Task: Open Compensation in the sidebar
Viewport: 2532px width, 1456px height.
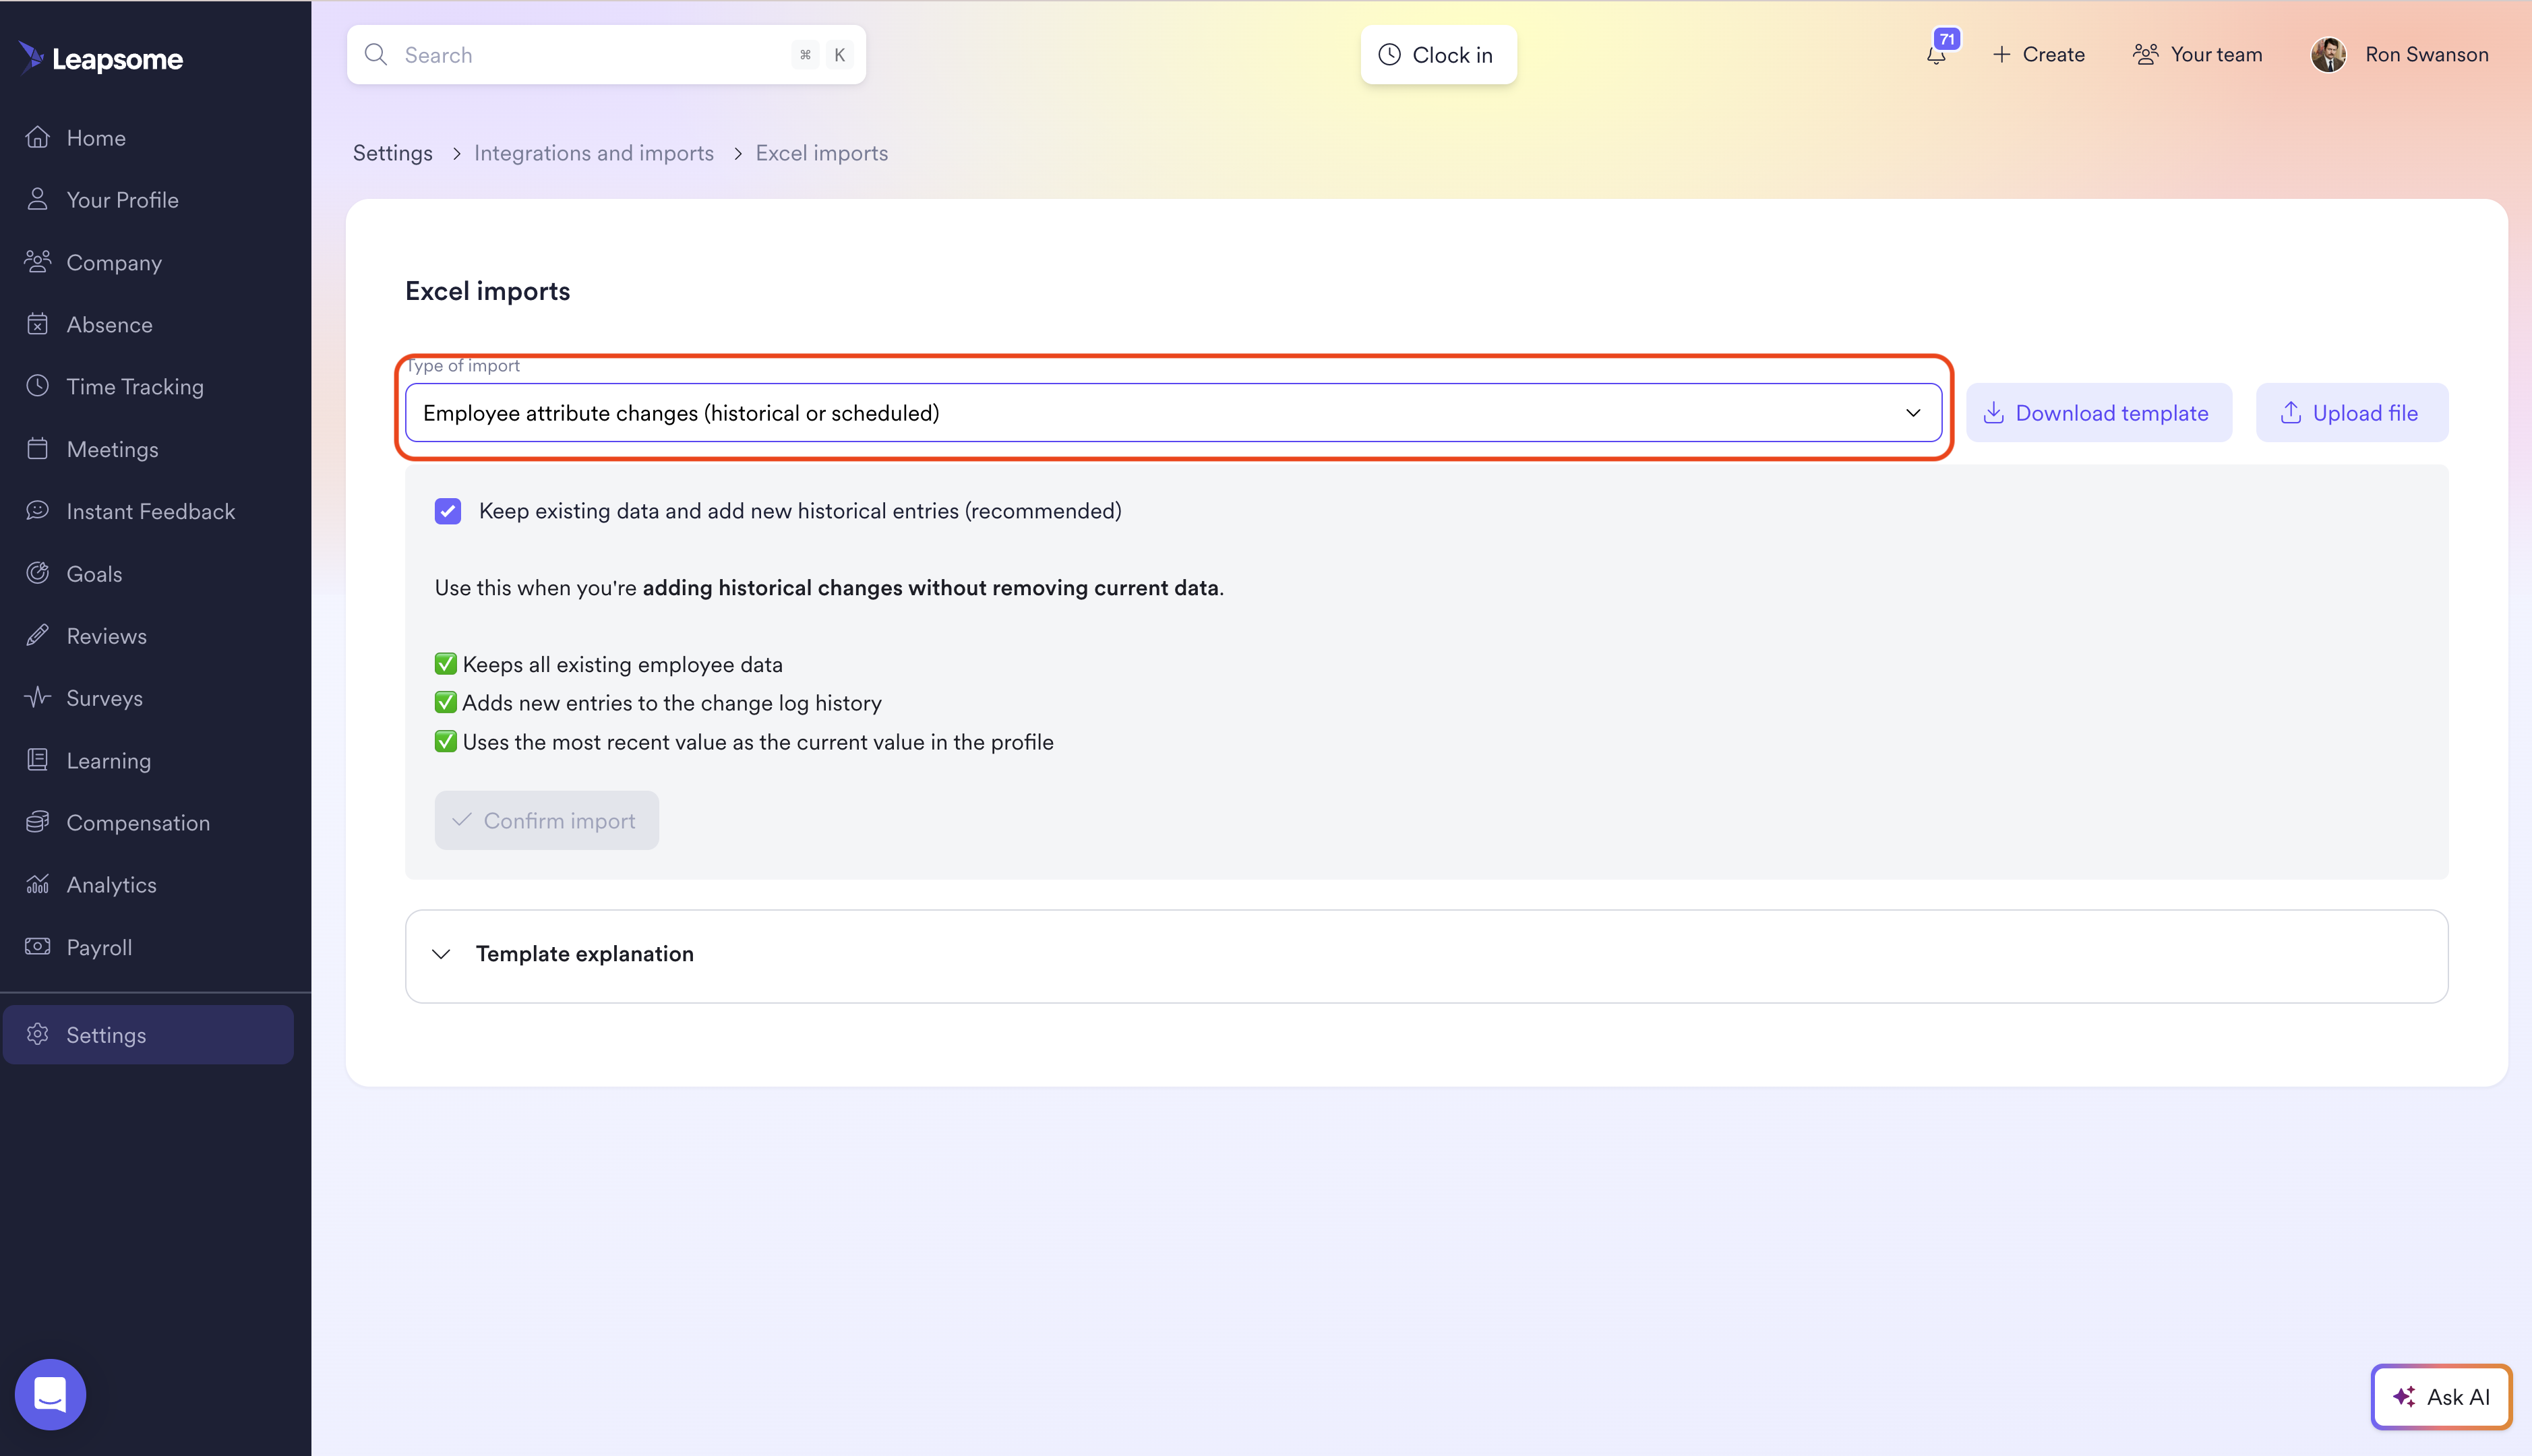Action: [x=138, y=823]
